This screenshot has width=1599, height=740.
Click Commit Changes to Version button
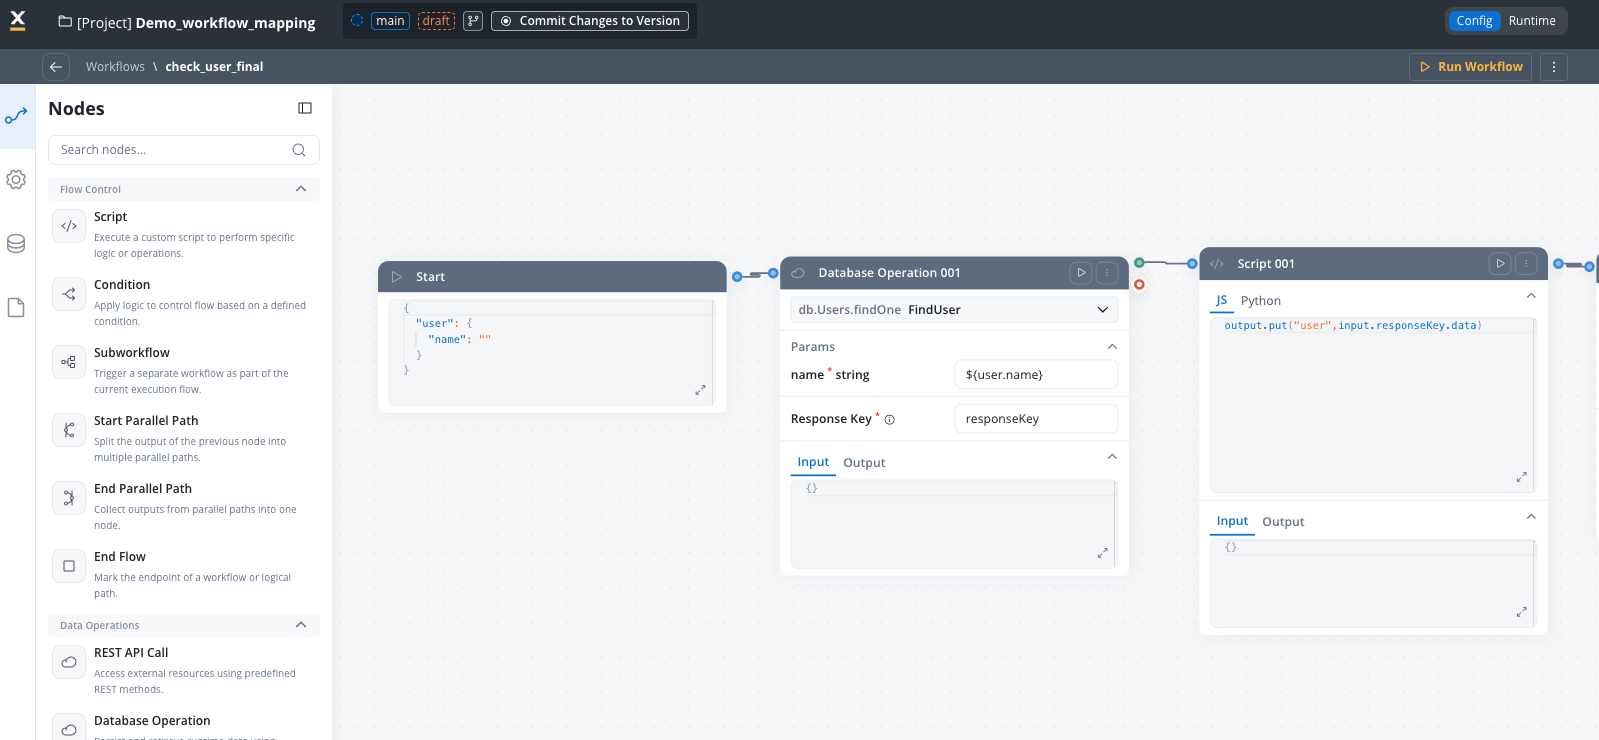tap(590, 21)
